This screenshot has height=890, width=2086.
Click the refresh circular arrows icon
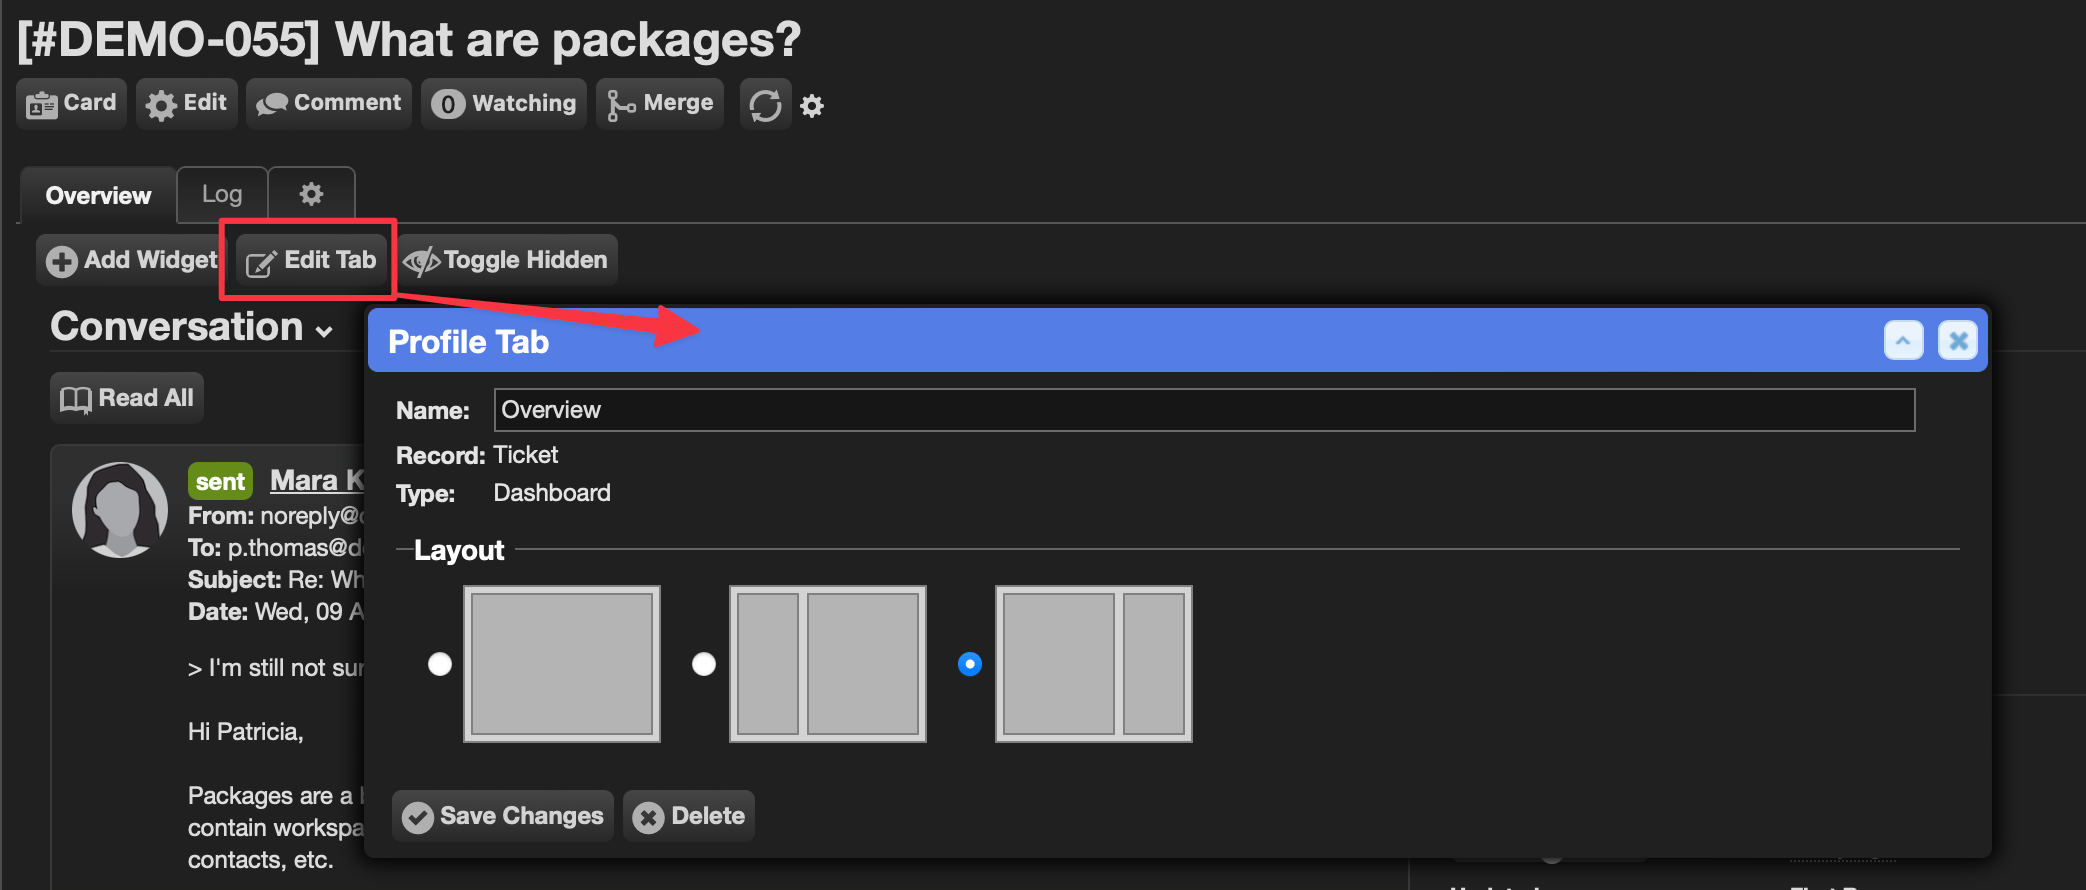tap(765, 105)
